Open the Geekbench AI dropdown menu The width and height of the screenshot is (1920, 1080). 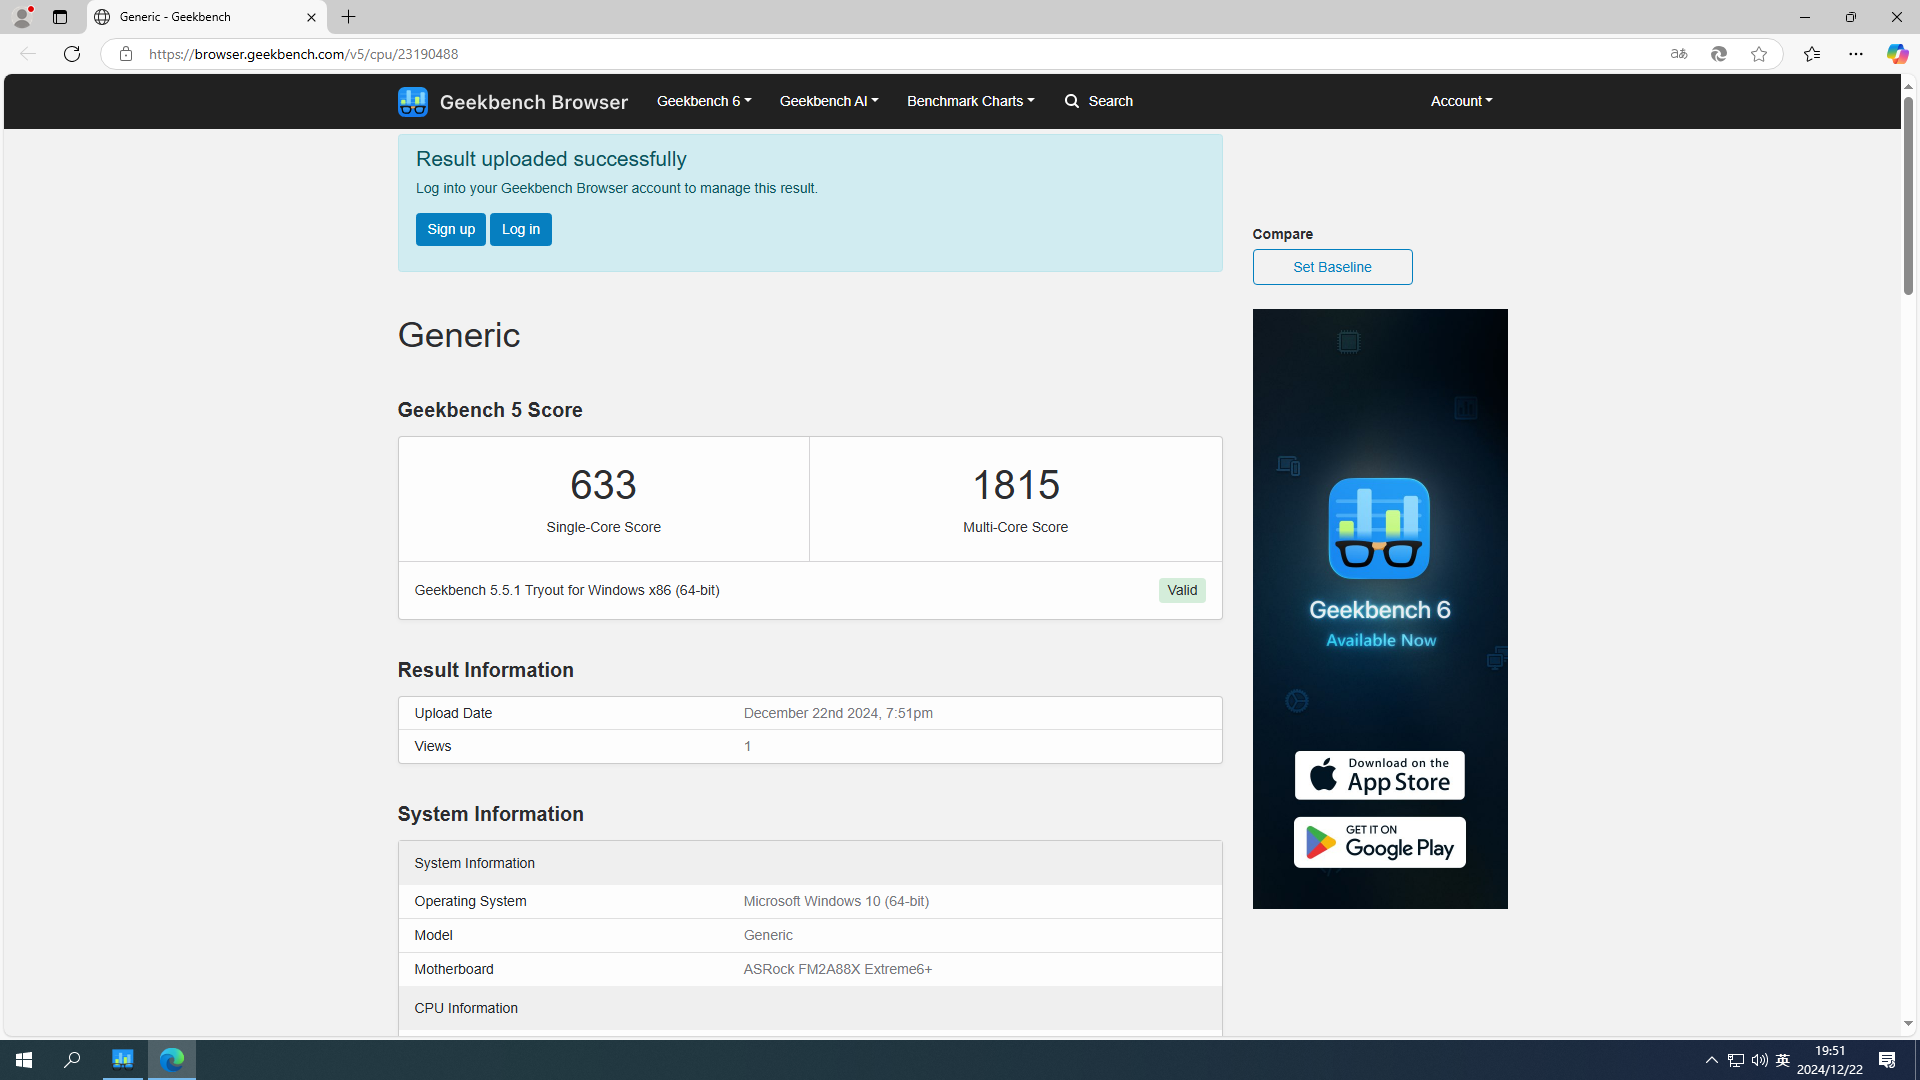[x=829, y=101]
